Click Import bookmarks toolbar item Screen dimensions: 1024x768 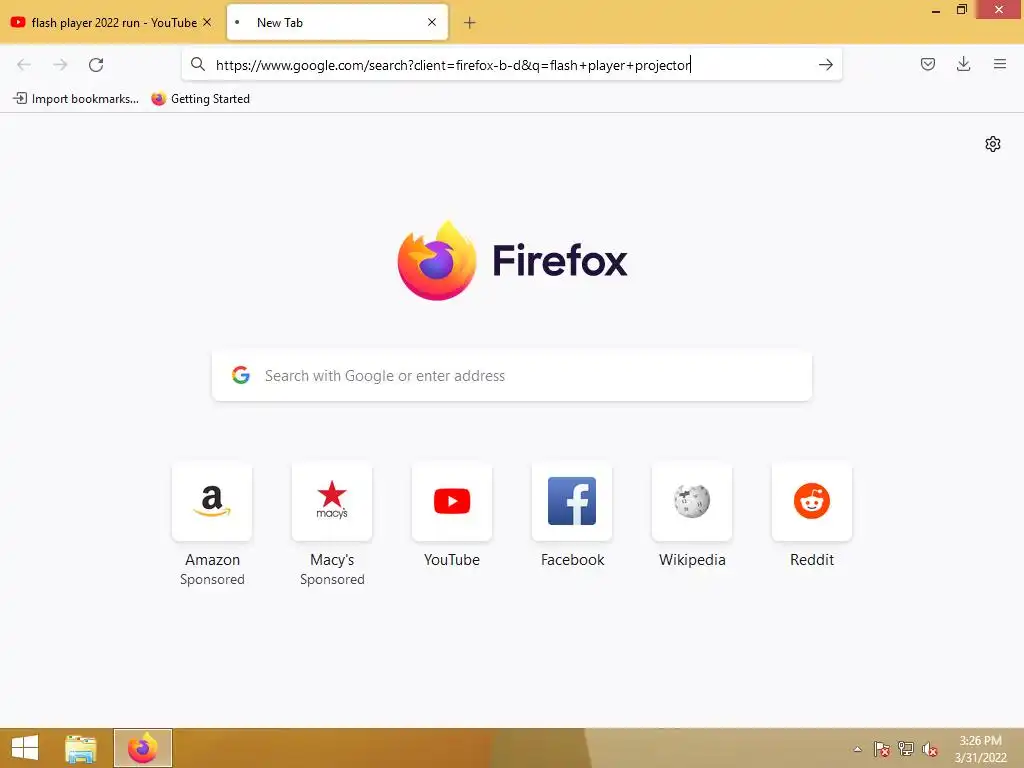click(76, 99)
